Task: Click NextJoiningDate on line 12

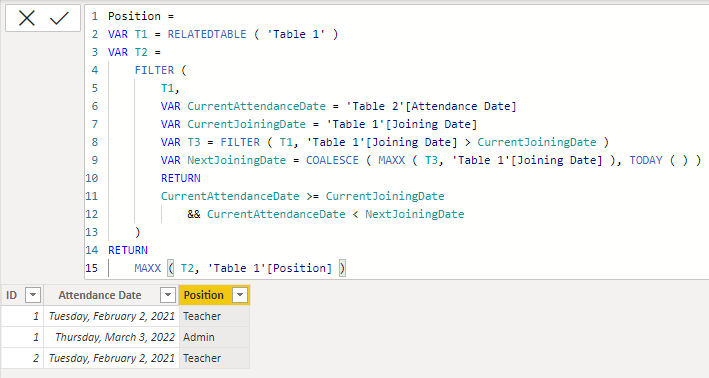Action: tap(415, 214)
